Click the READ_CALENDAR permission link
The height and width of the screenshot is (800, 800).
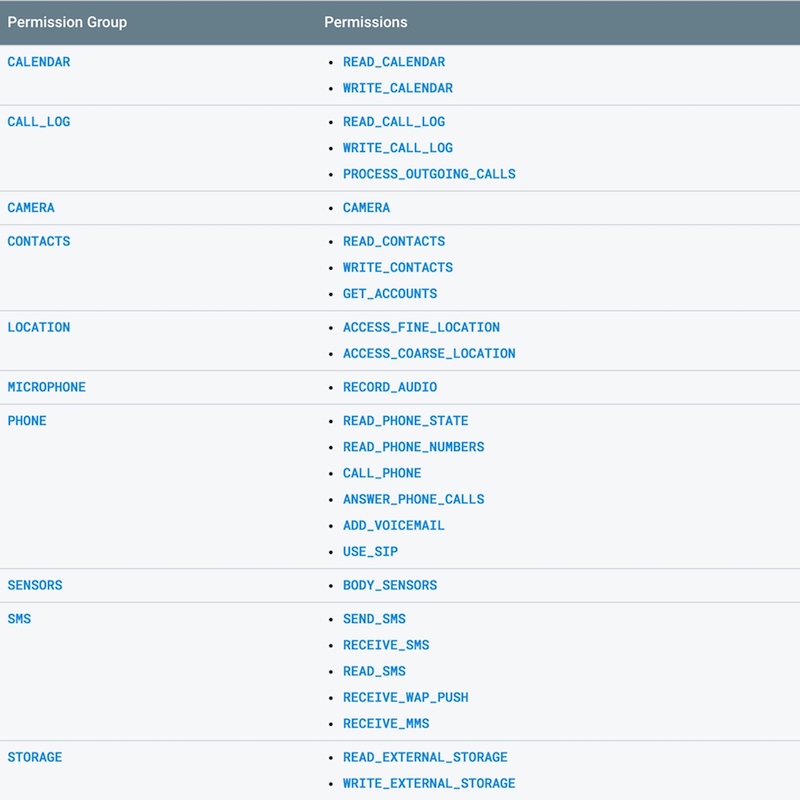pyautogui.click(x=394, y=62)
